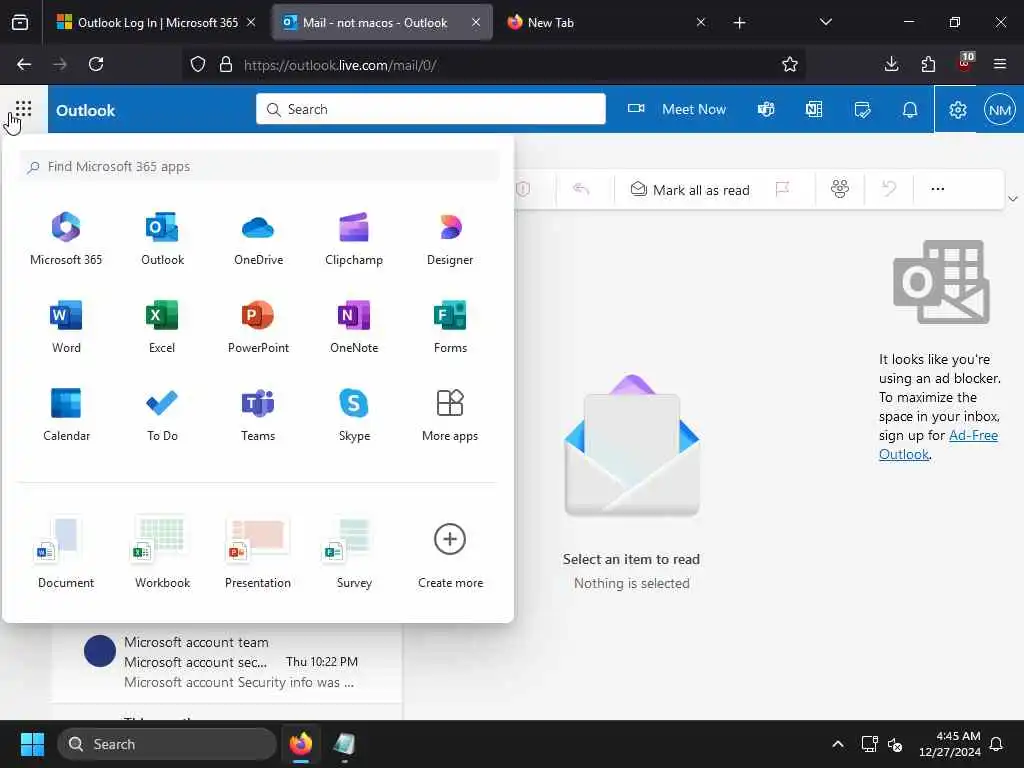This screenshot has height=768, width=1024.
Task: Open Word from the app launcher
Action: click(66, 327)
